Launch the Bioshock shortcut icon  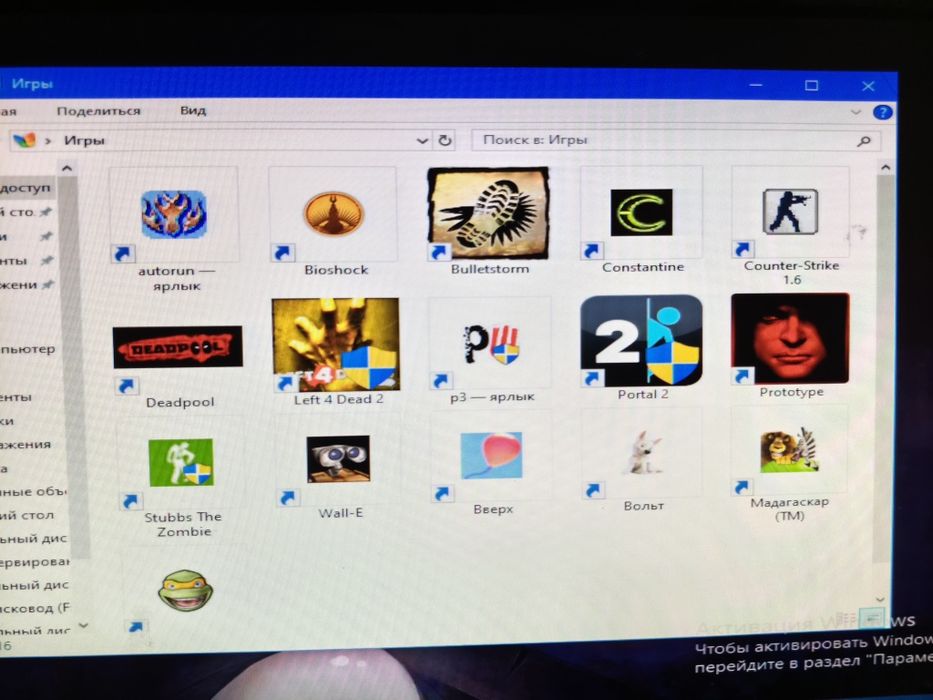pyautogui.click(x=333, y=213)
